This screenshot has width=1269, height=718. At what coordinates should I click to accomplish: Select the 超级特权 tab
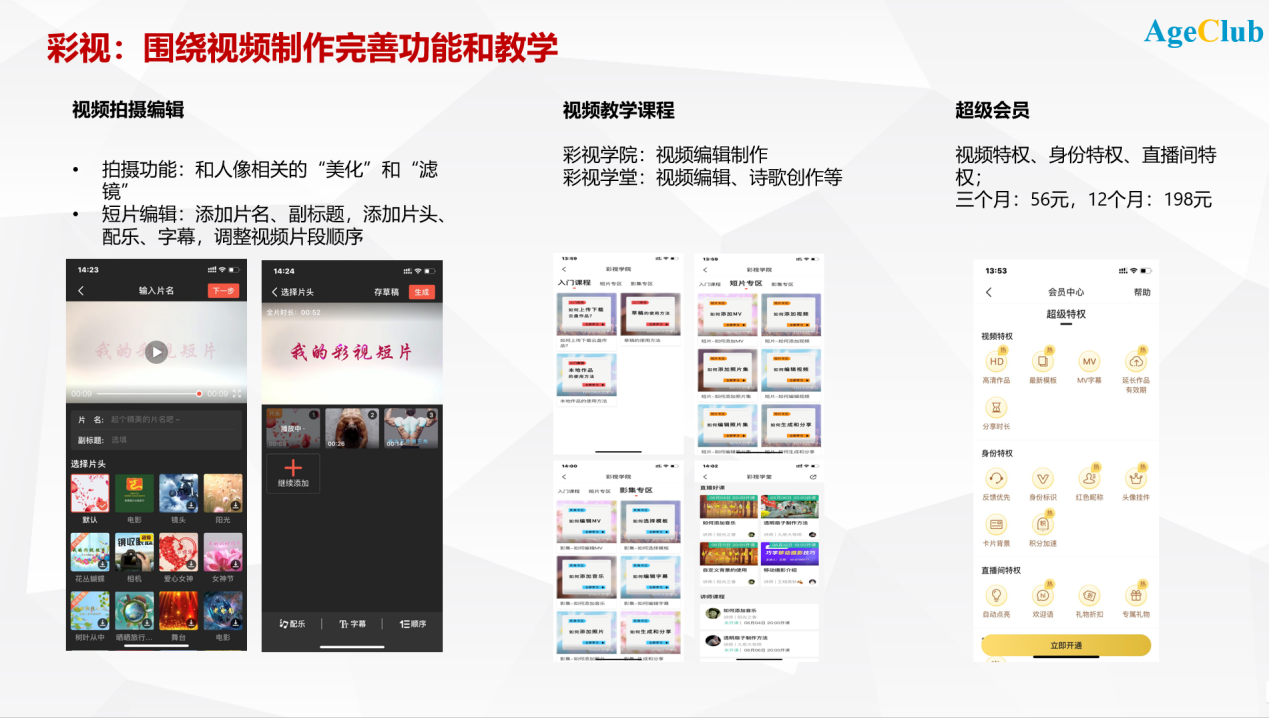tap(1066, 314)
